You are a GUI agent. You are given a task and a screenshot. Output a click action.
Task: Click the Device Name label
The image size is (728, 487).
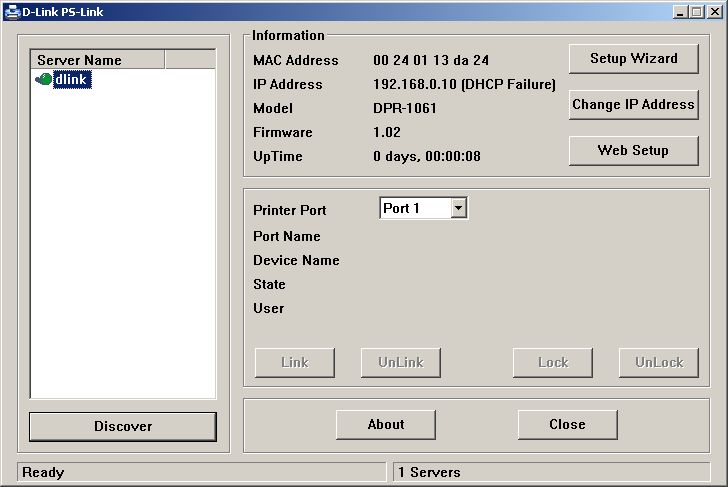[296, 260]
